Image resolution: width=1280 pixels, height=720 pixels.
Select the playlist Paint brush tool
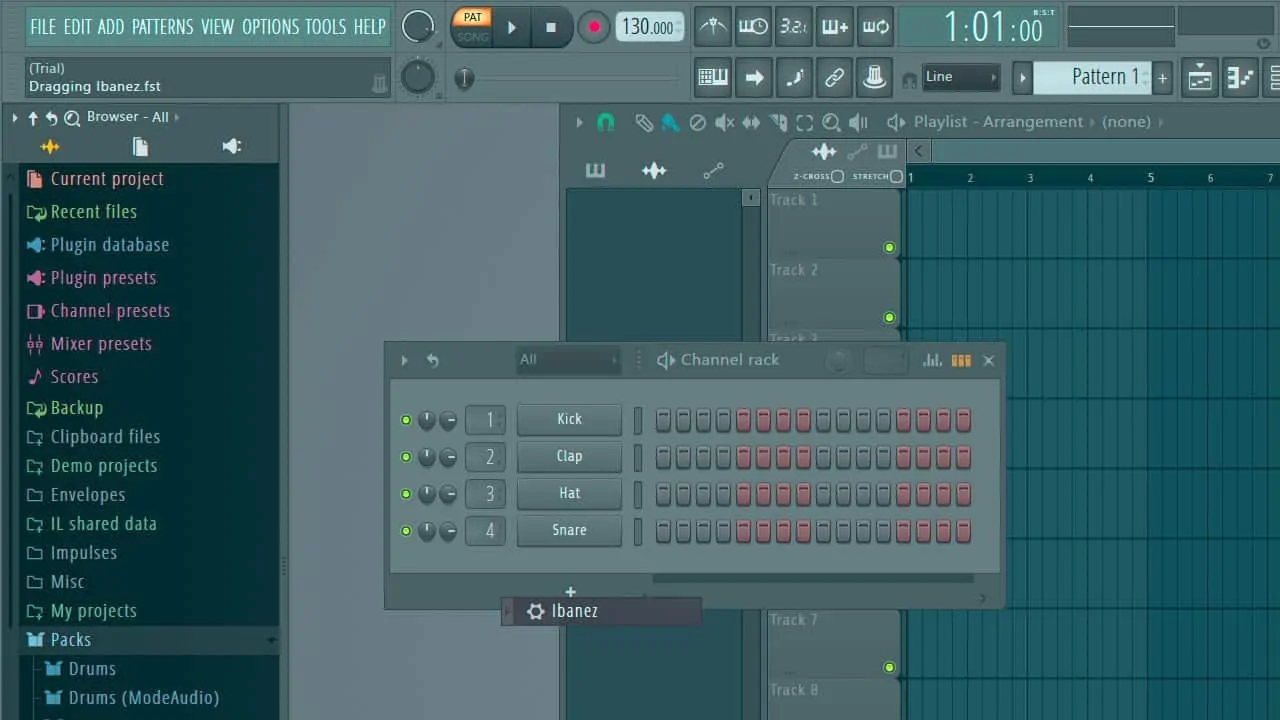tap(670, 122)
